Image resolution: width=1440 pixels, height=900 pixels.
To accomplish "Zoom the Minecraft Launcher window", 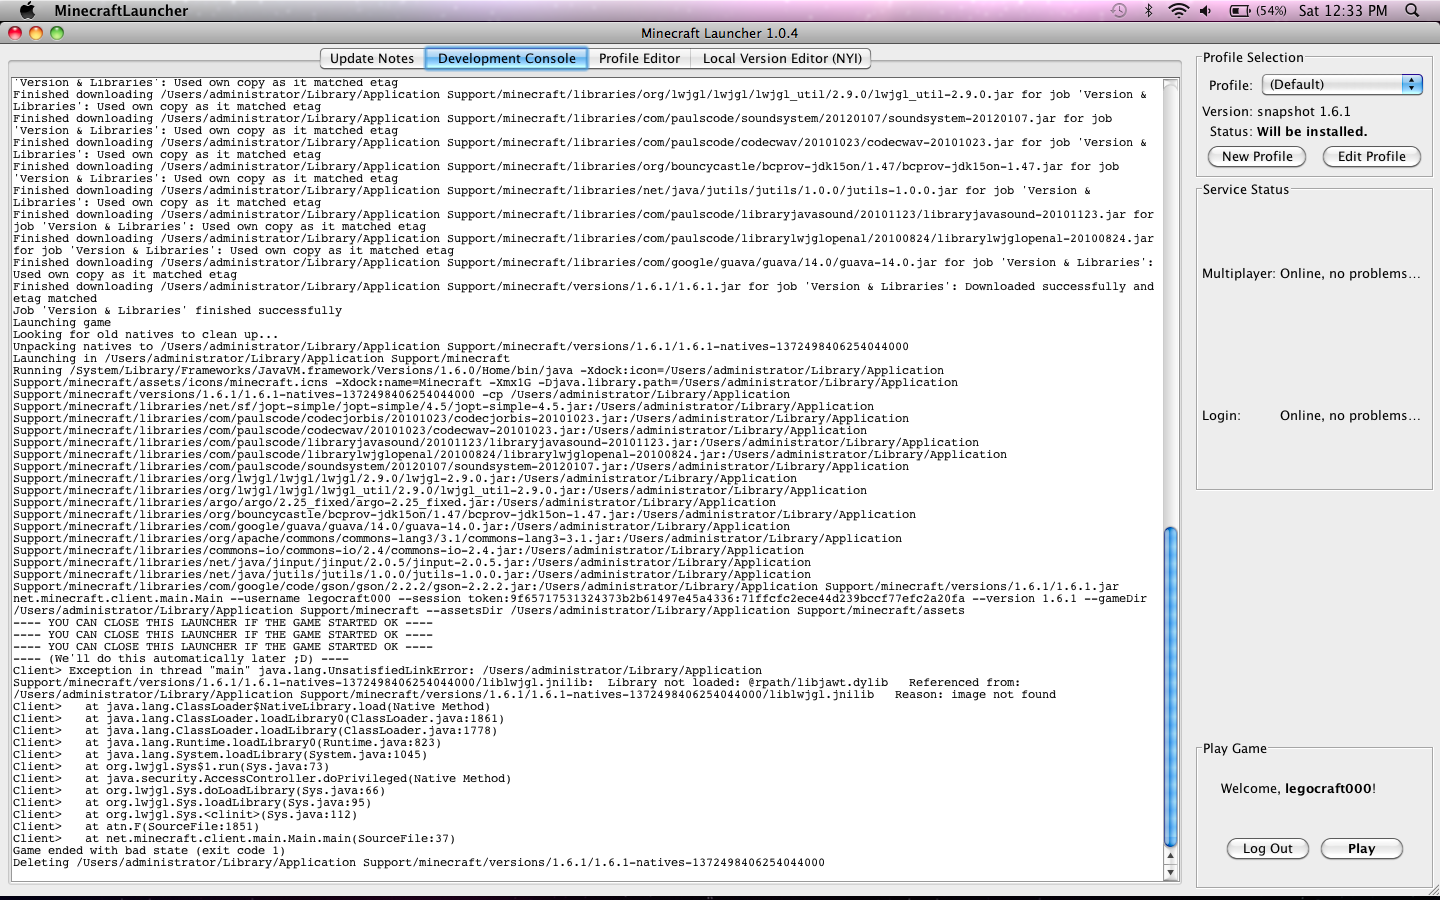I will point(57,33).
